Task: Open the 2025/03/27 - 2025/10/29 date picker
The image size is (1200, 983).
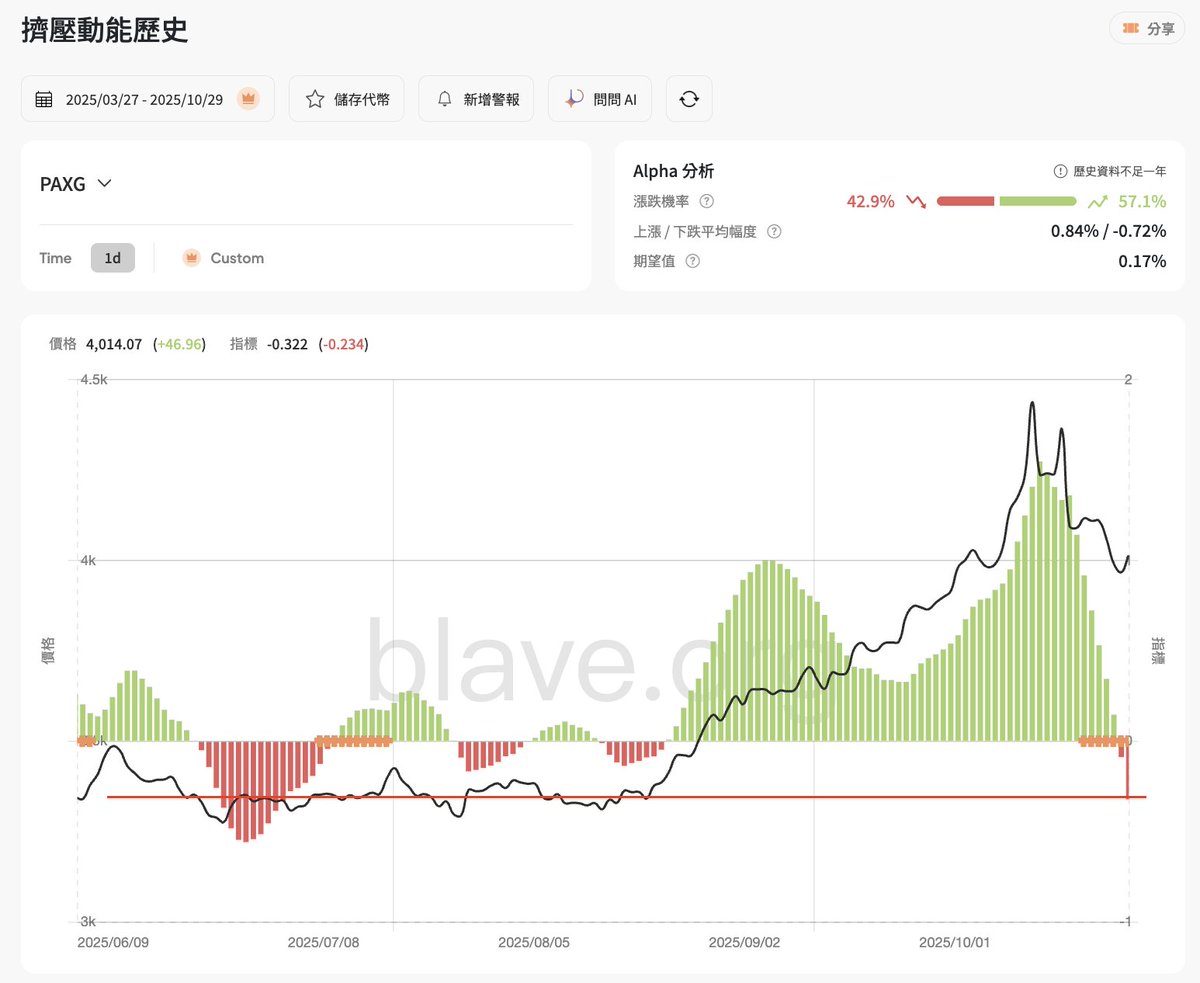Action: 144,99
